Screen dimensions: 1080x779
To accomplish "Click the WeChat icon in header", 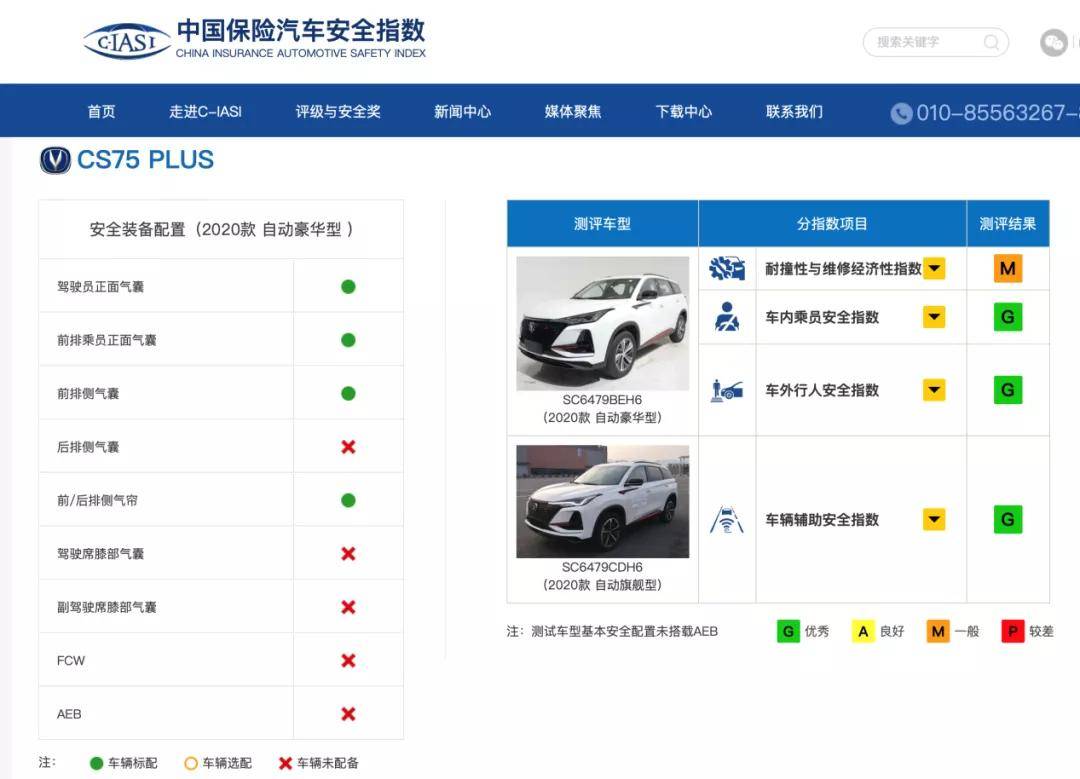I will pos(1053,42).
